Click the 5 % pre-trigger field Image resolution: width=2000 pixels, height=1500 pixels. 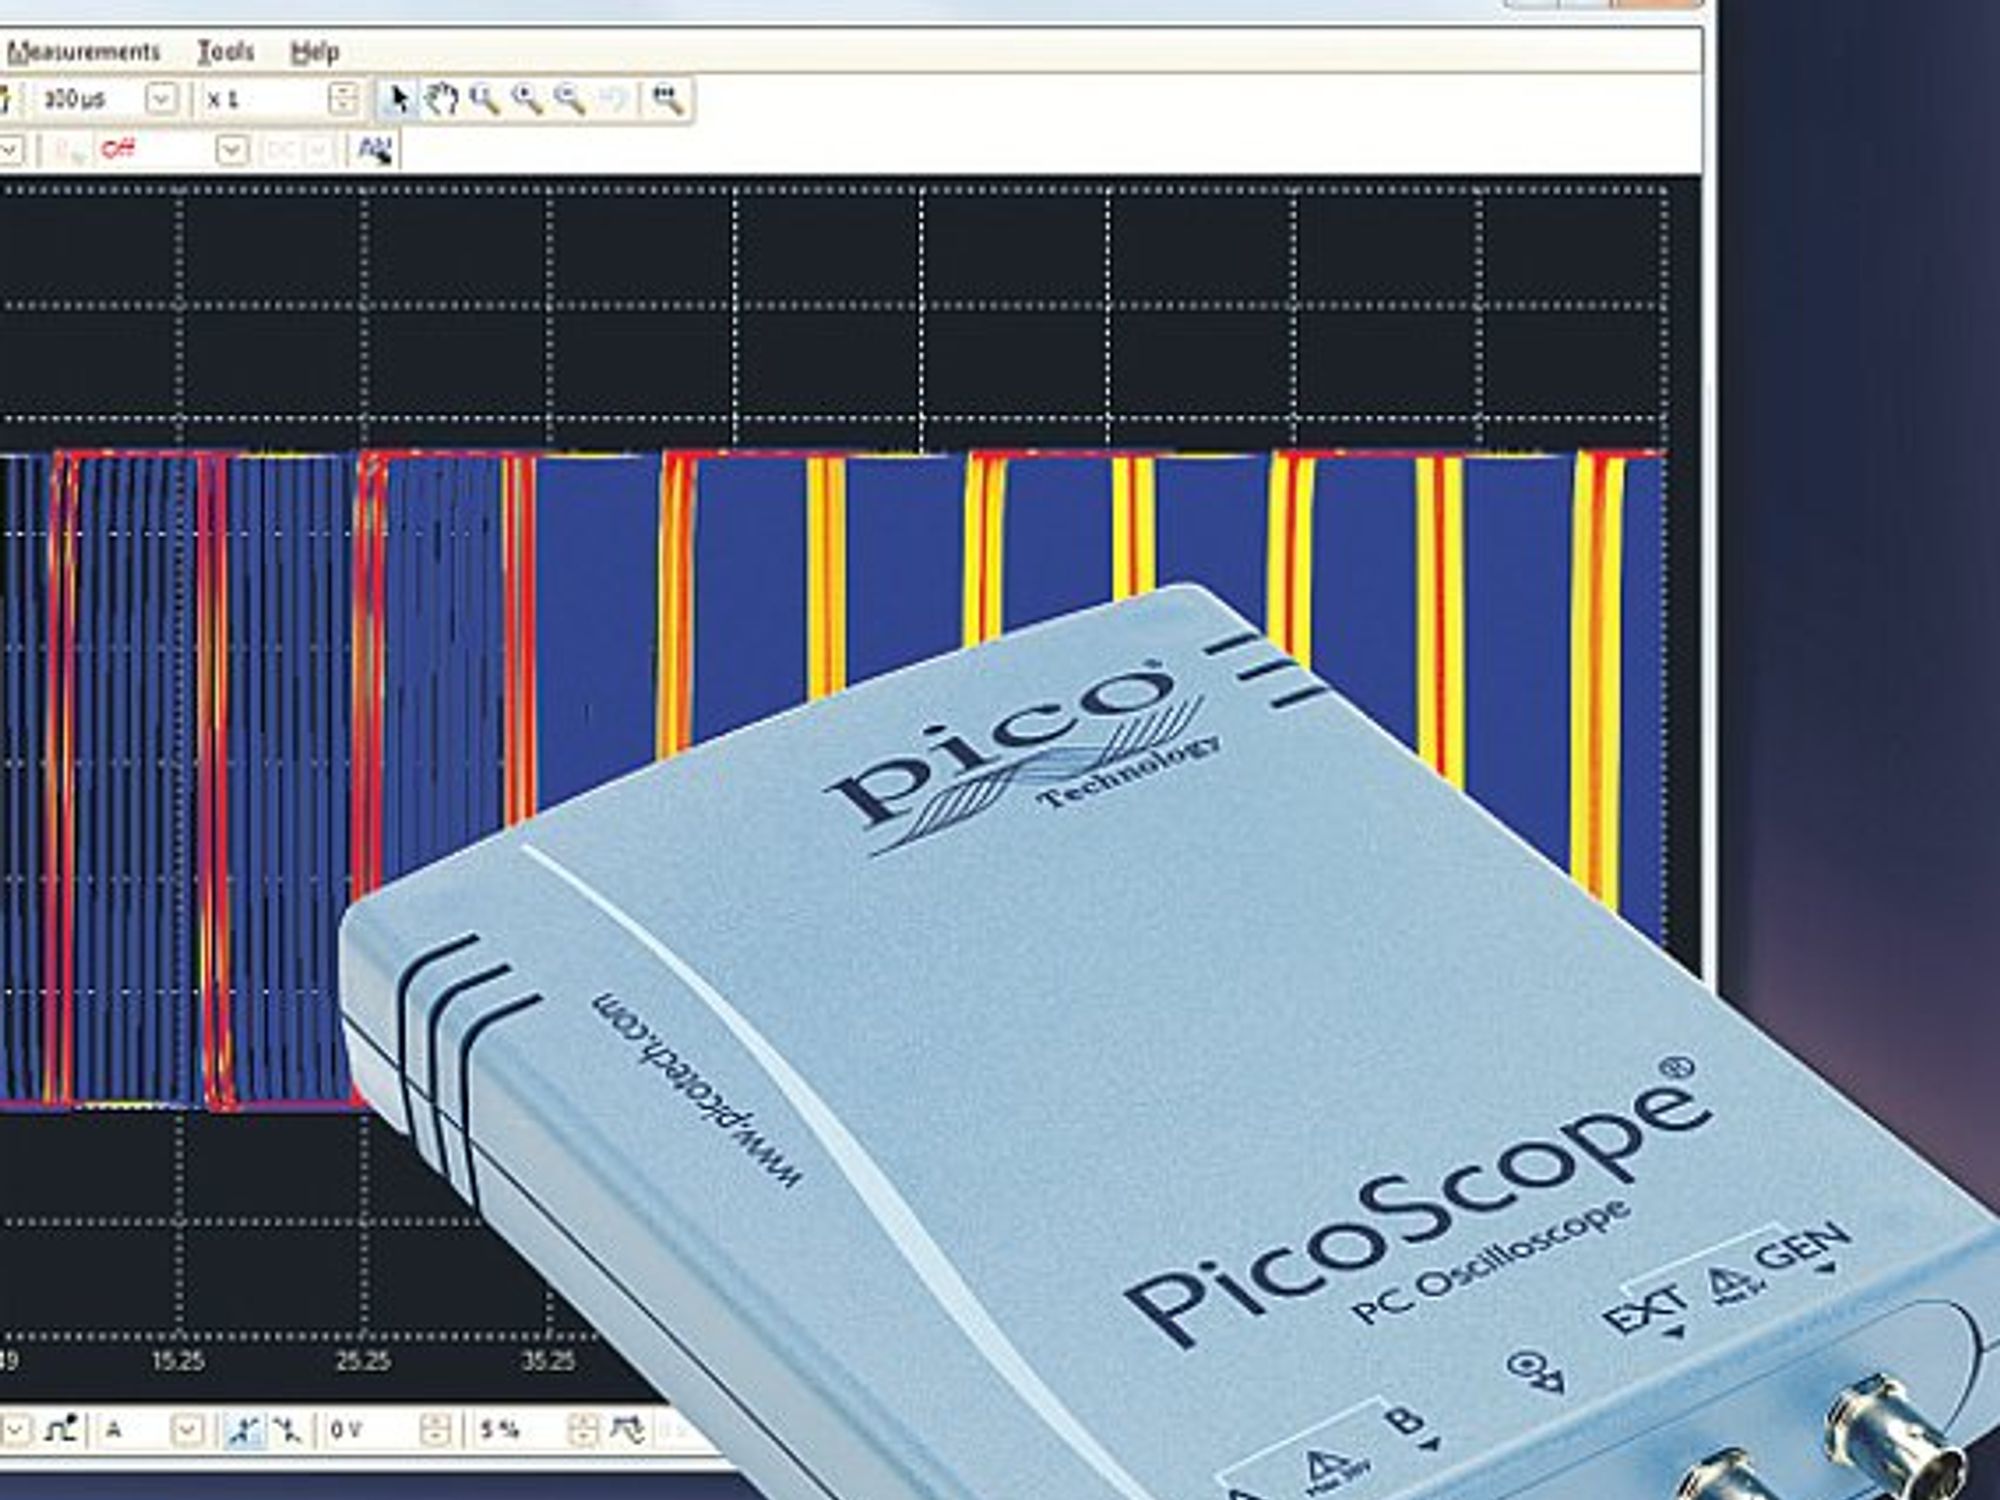(519, 1430)
